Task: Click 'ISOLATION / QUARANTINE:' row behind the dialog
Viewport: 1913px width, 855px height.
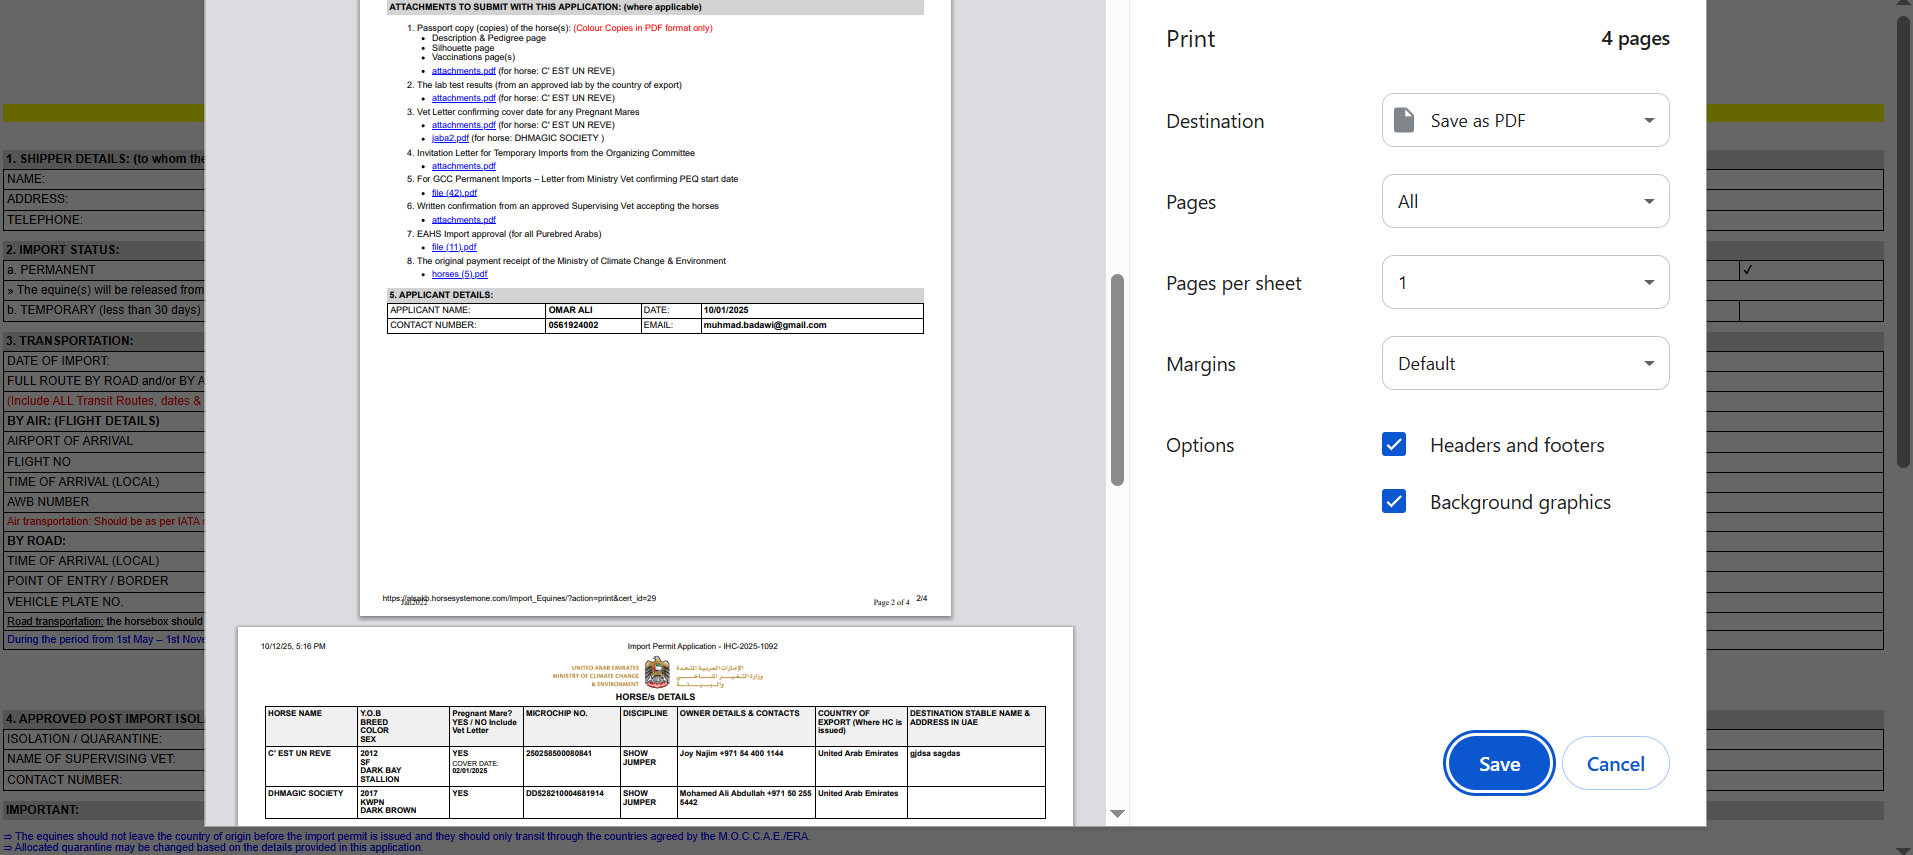Action: pyautogui.click(x=104, y=739)
